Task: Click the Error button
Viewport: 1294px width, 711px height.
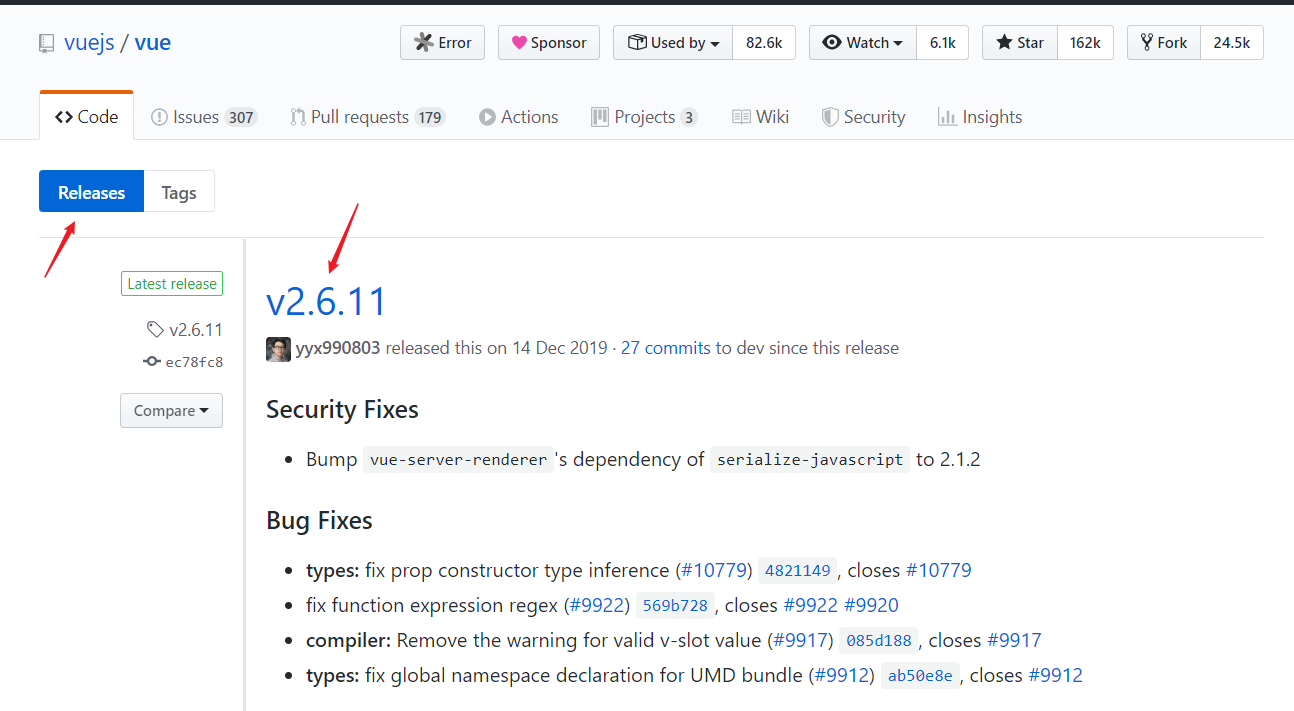Action: pyautogui.click(x=442, y=43)
